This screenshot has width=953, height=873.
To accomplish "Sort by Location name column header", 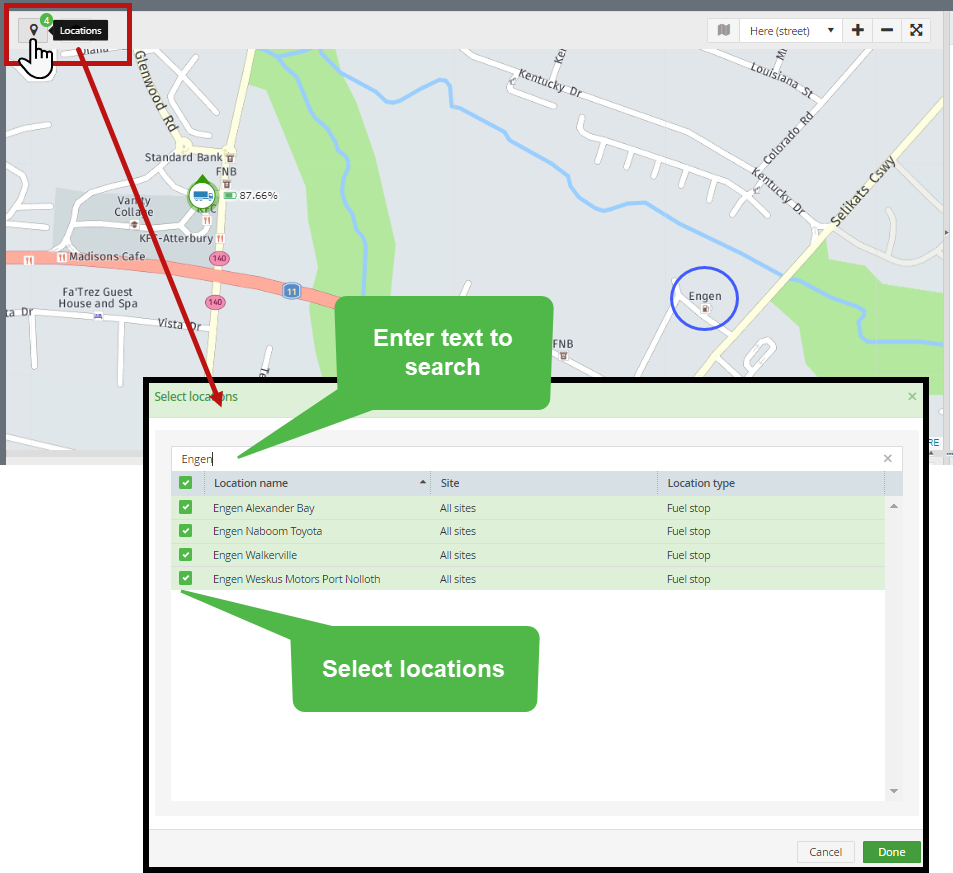I will 317,483.
